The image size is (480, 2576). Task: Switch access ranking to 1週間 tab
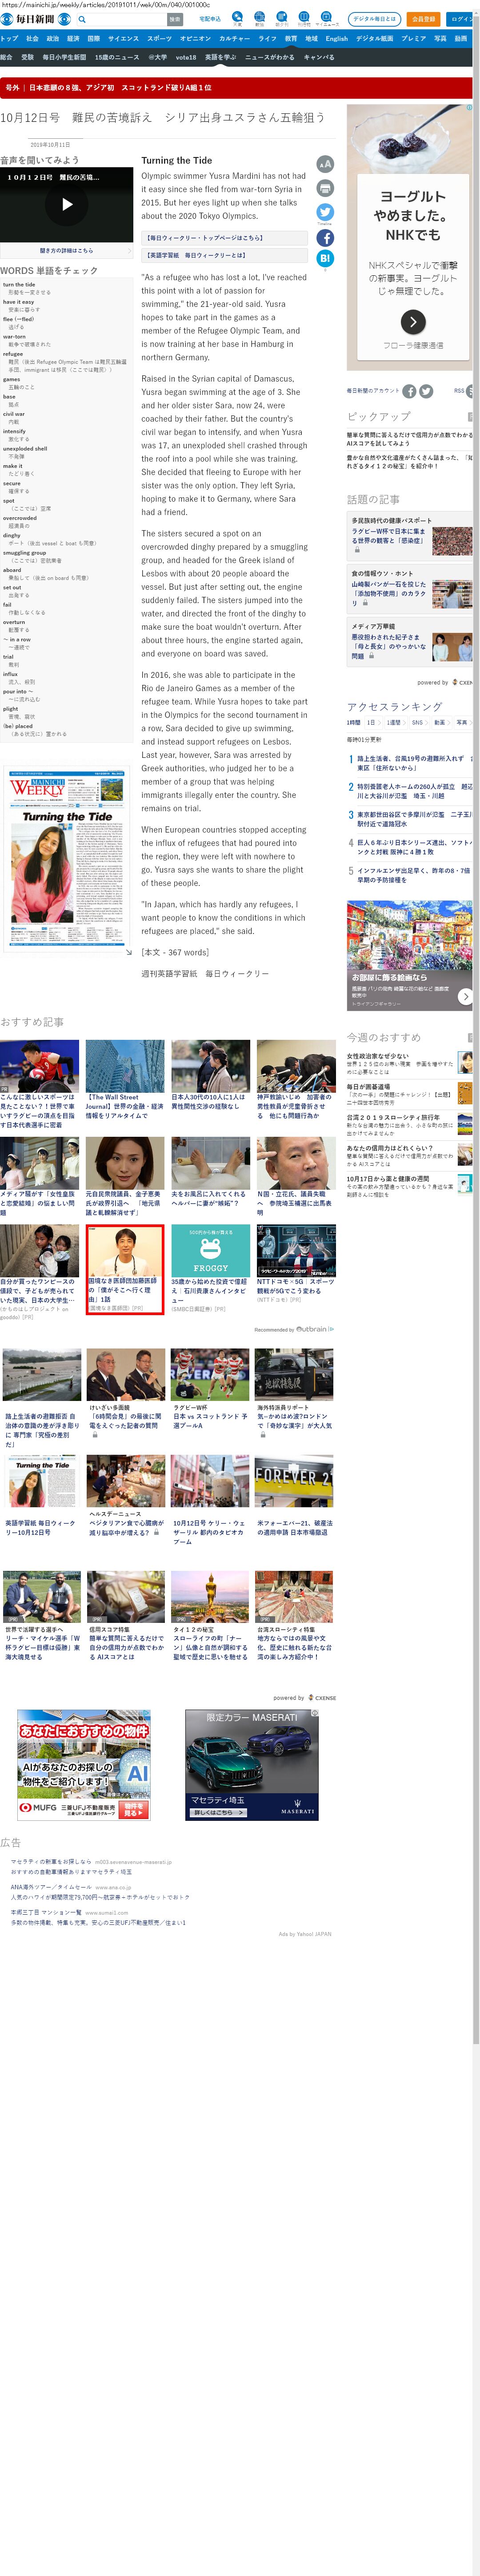393,722
